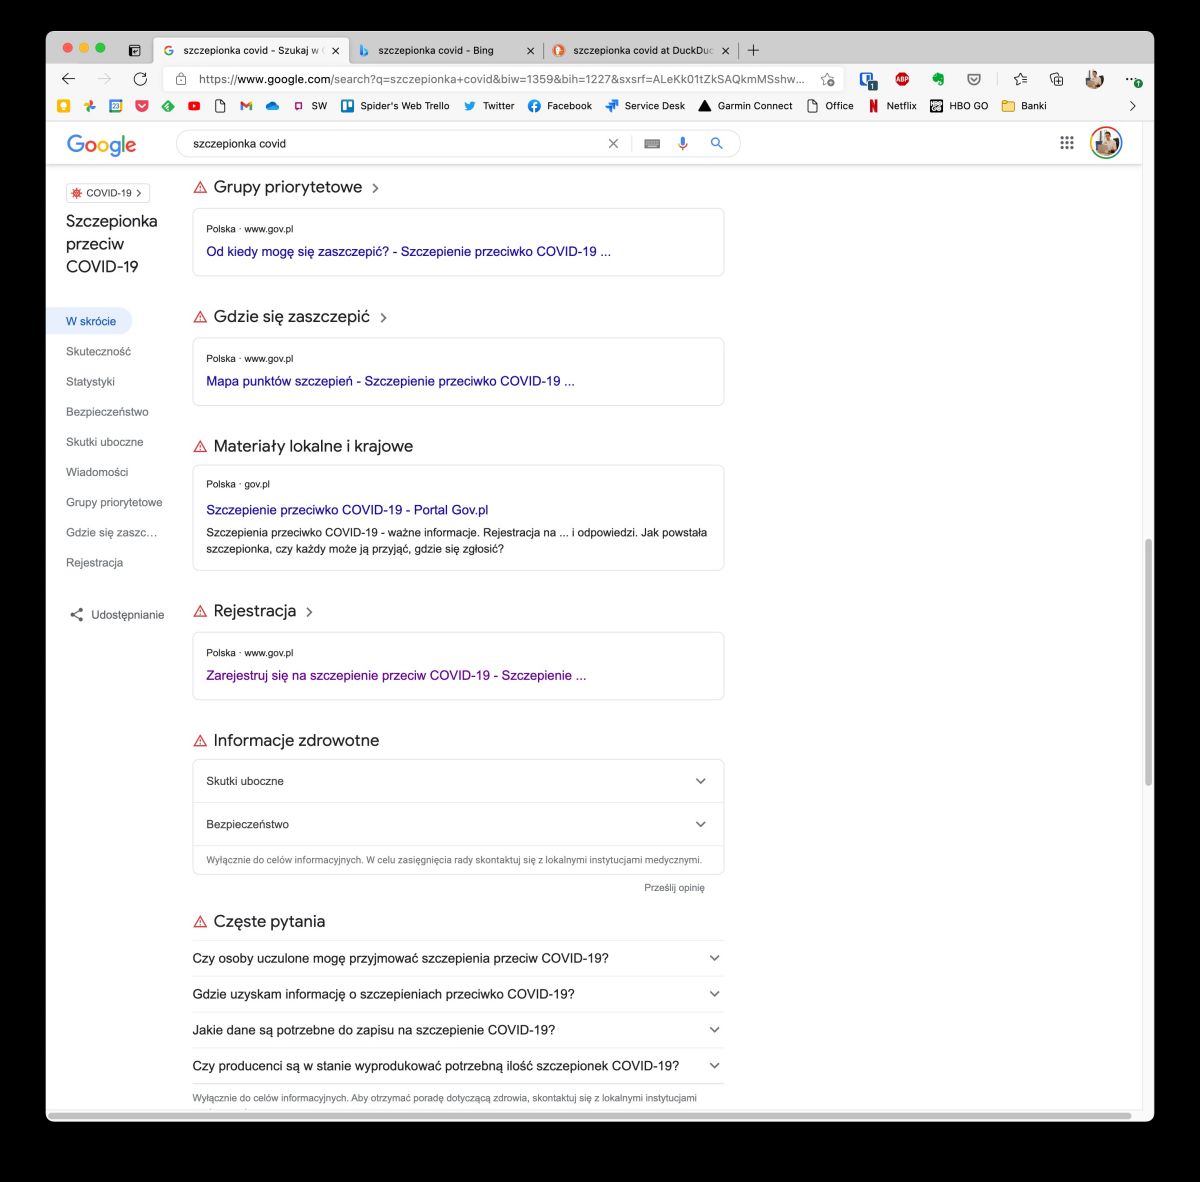Clear the Google search box
The width and height of the screenshot is (1200, 1182).
click(614, 144)
